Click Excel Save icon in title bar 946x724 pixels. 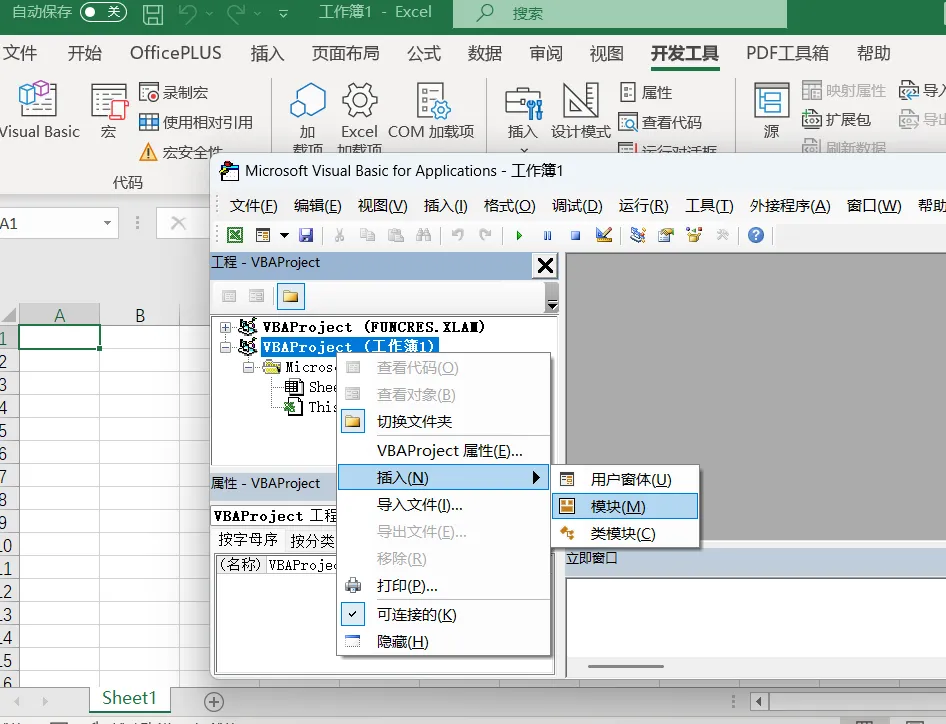pyautogui.click(x=153, y=13)
